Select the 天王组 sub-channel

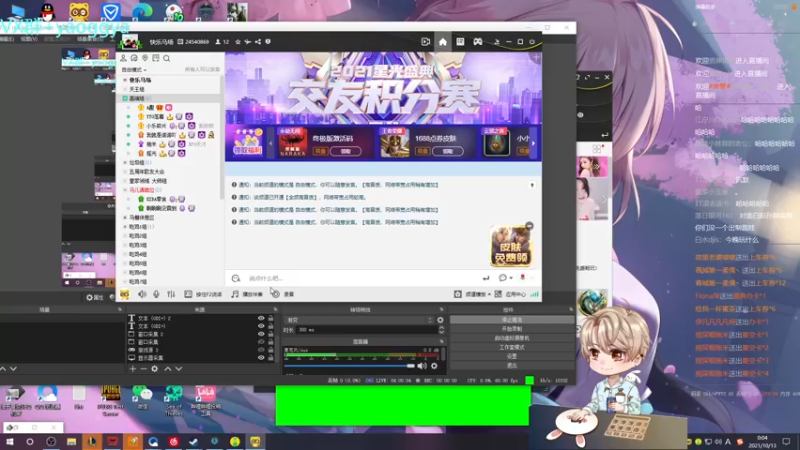pos(137,89)
